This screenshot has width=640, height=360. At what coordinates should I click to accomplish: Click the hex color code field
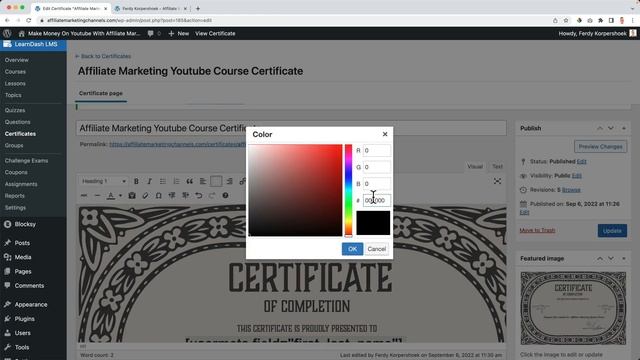tap(376, 200)
